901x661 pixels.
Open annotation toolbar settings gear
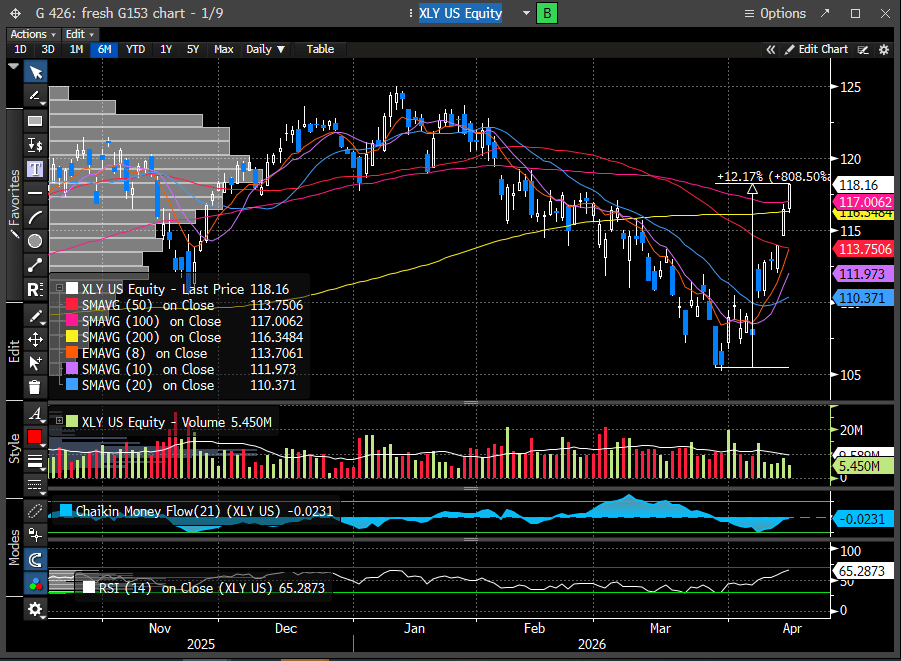point(35,609)
